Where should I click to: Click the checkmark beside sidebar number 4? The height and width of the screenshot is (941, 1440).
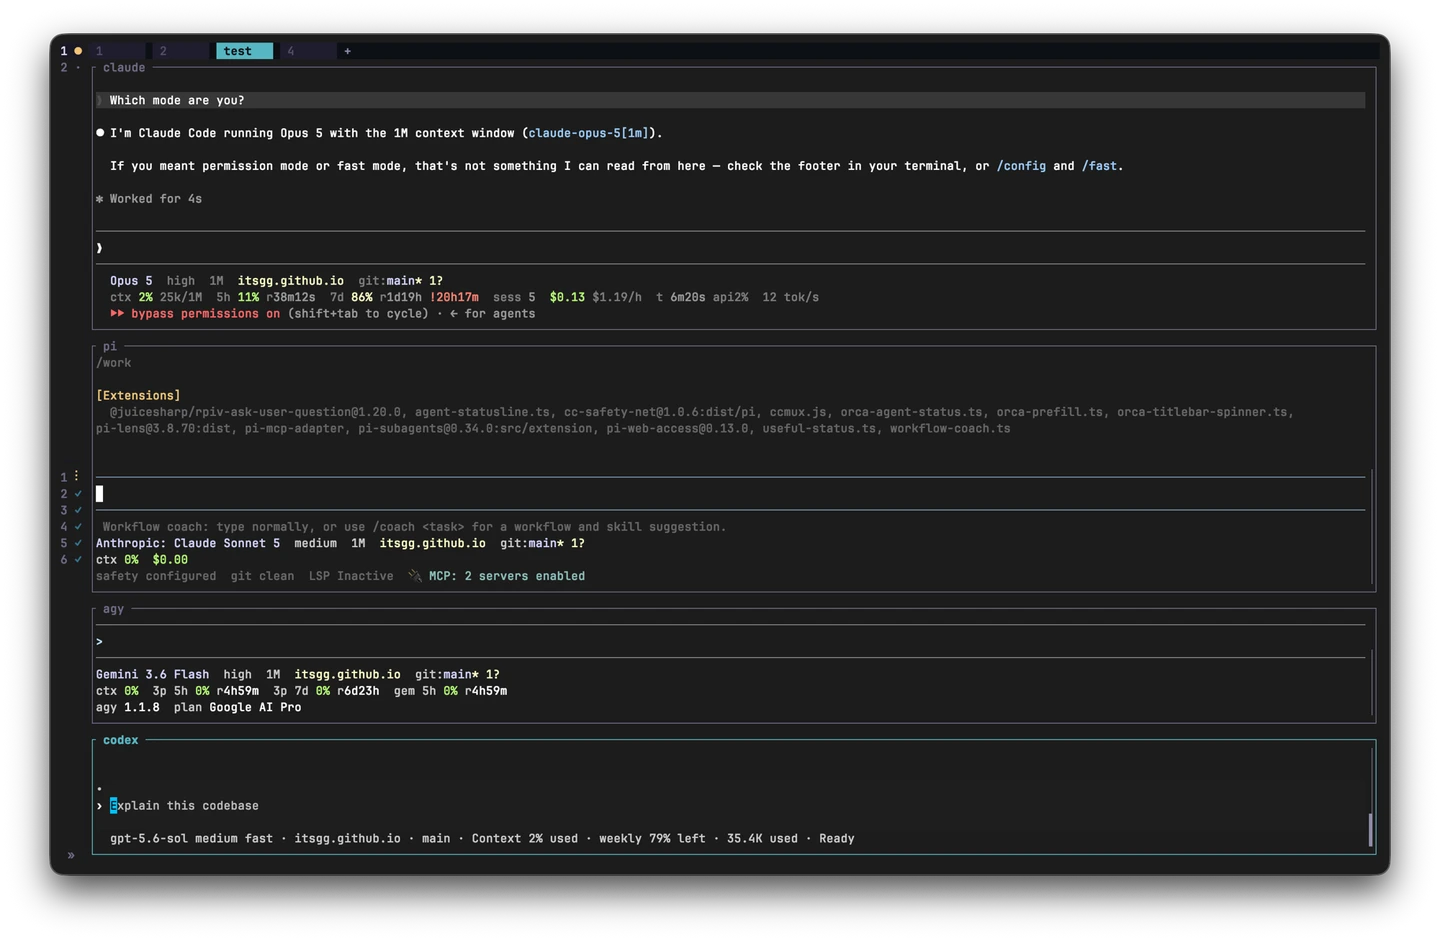click(78, 526)
